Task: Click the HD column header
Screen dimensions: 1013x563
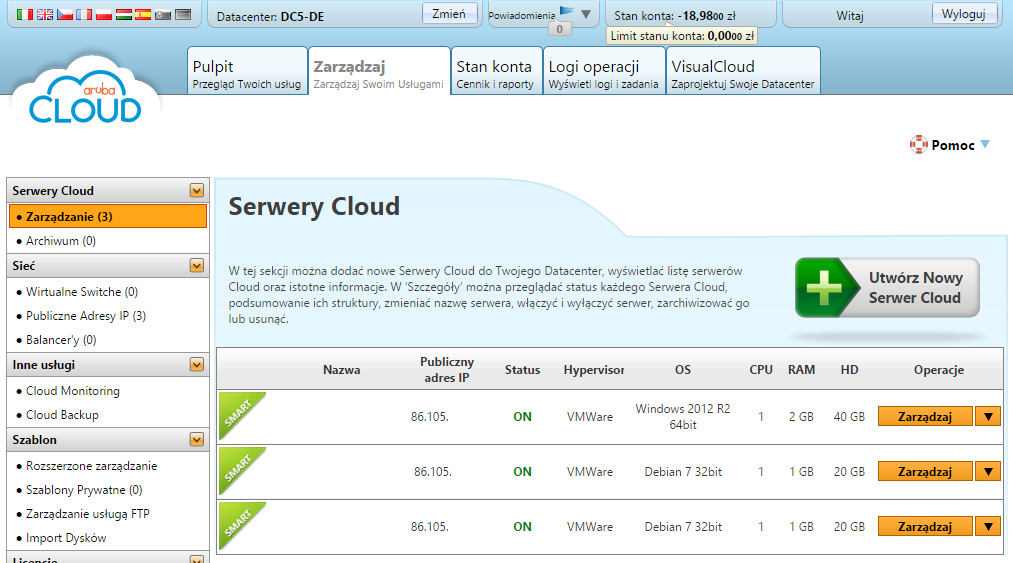Action: click(850, 370)
